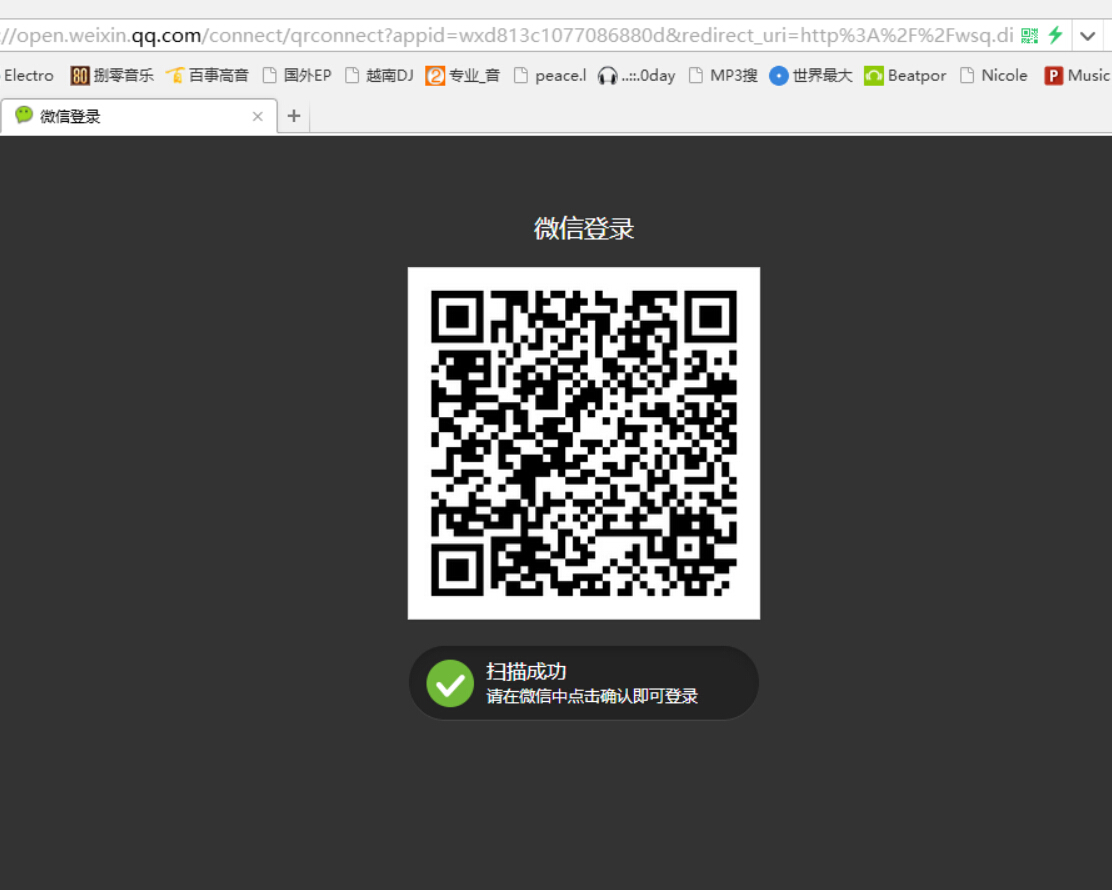Click the headphones icon for 0day bookmark

pos(607,75)
